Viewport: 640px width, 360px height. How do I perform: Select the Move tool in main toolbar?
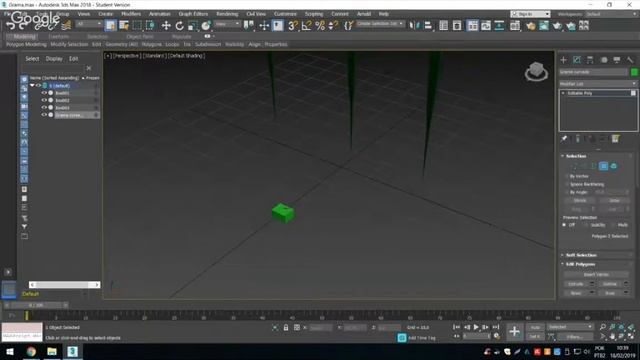pyautogui.click(x=166, y=26)
